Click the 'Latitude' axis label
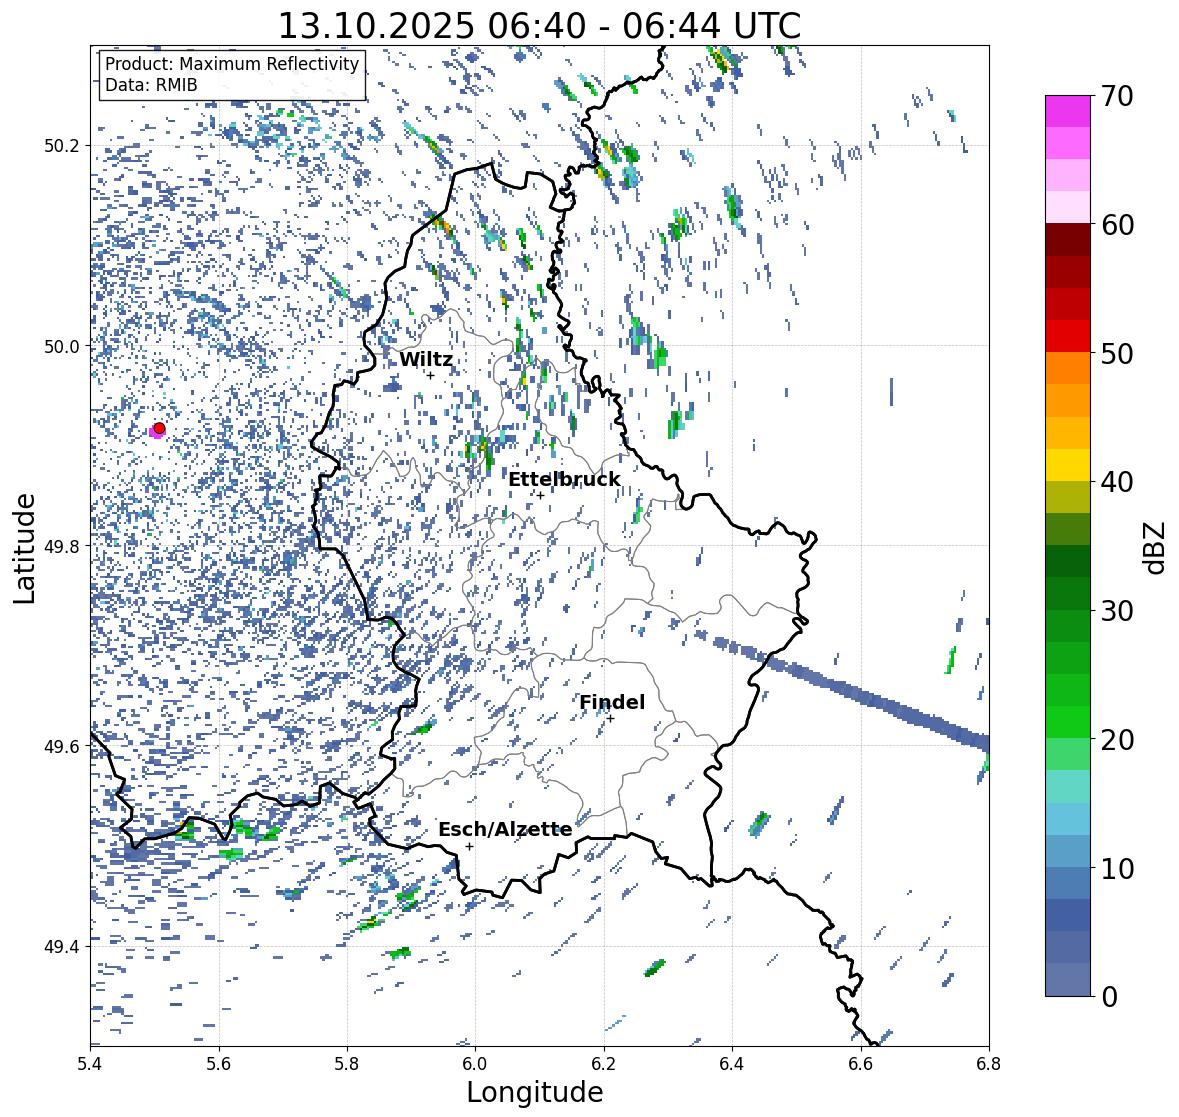The height and width of the screenshot is (1117, 1179). pyautogui.click(x=25, y=548)
